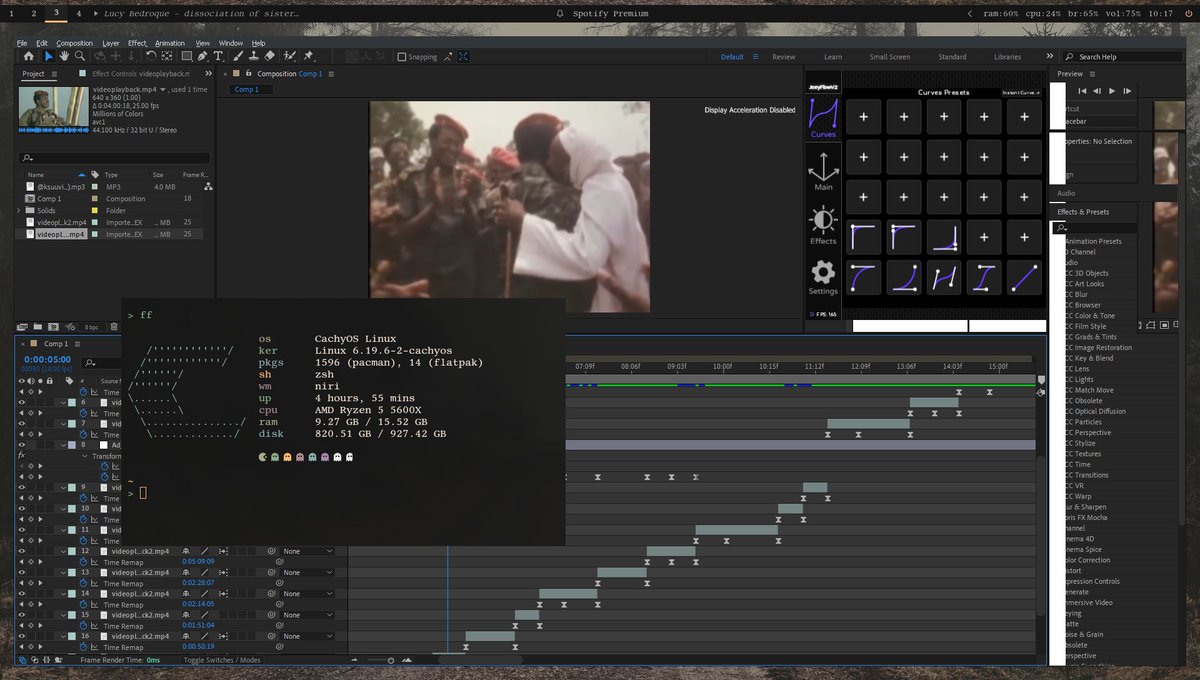This screenshot has height=680, width=1200.
Task: Expand the workspace overflow double-arrow menu
Action: click(x=1049, y=57)
